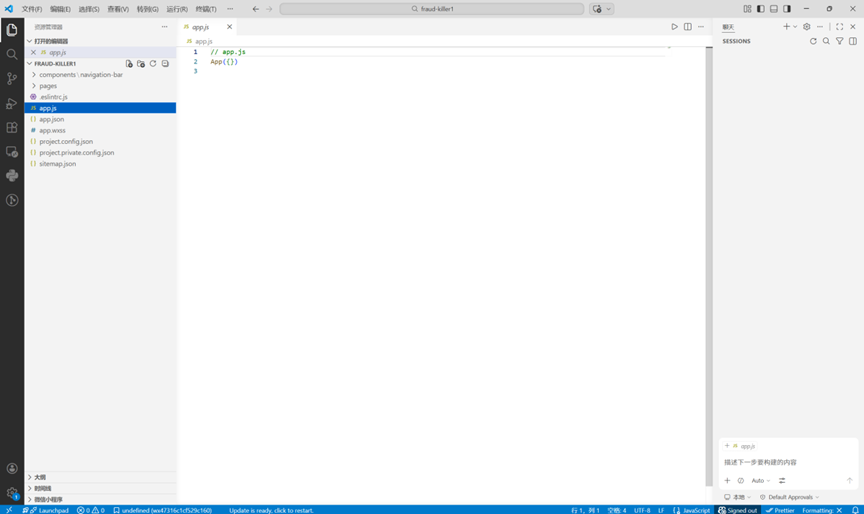Viewport: 864px width, 514px height.
Task: Open the Search view in activity bar
Action: 12,54
